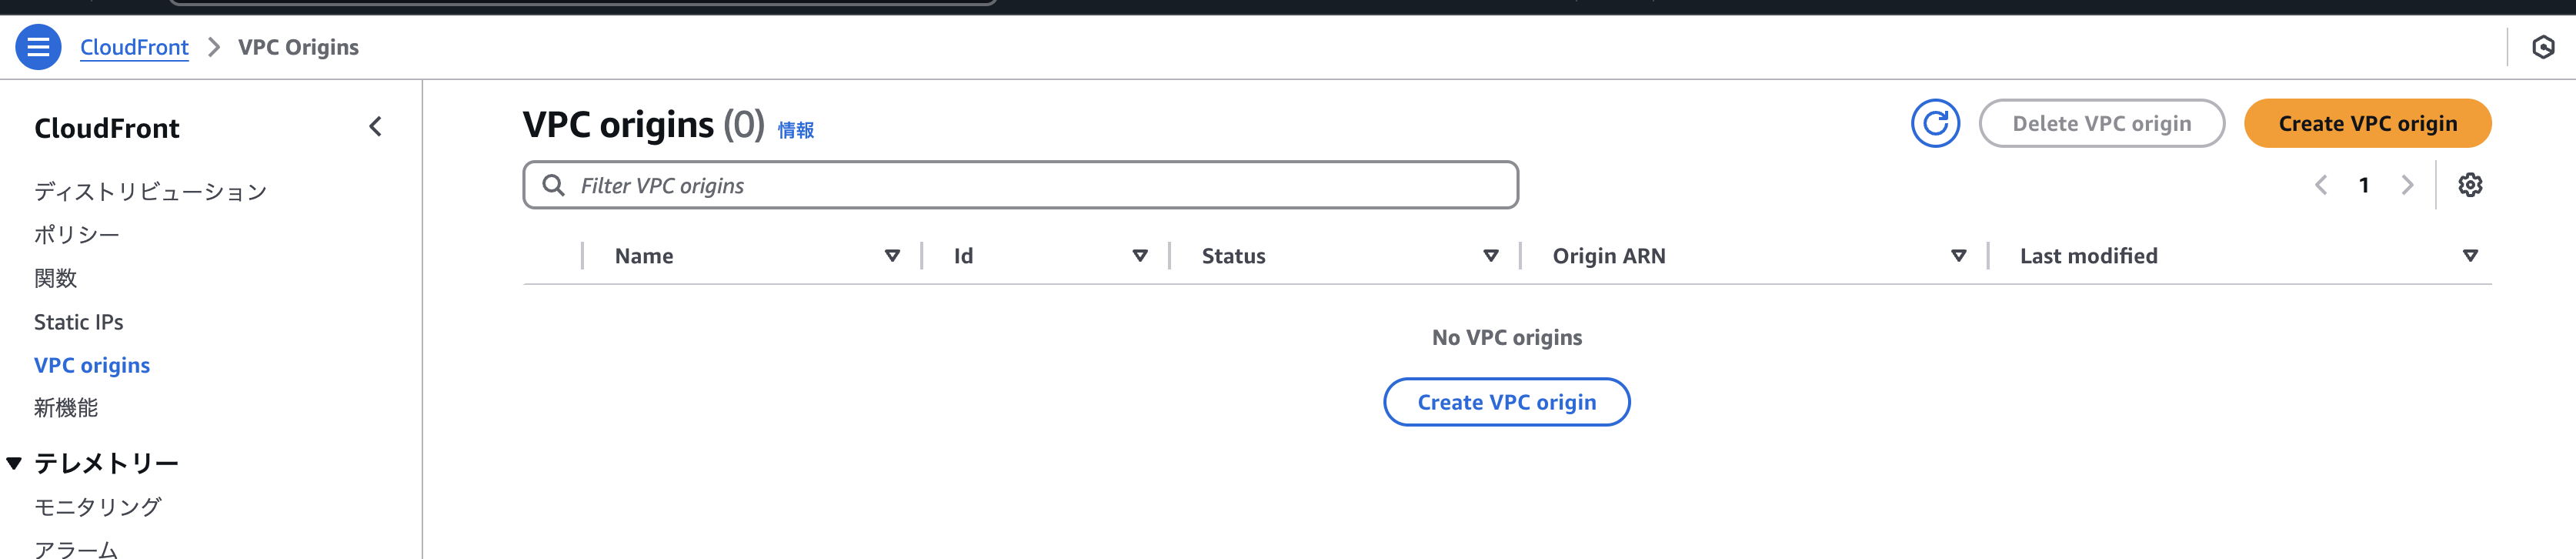Click the refresh VPC origins icon

pyautogui.click(x=1934, y=124)
